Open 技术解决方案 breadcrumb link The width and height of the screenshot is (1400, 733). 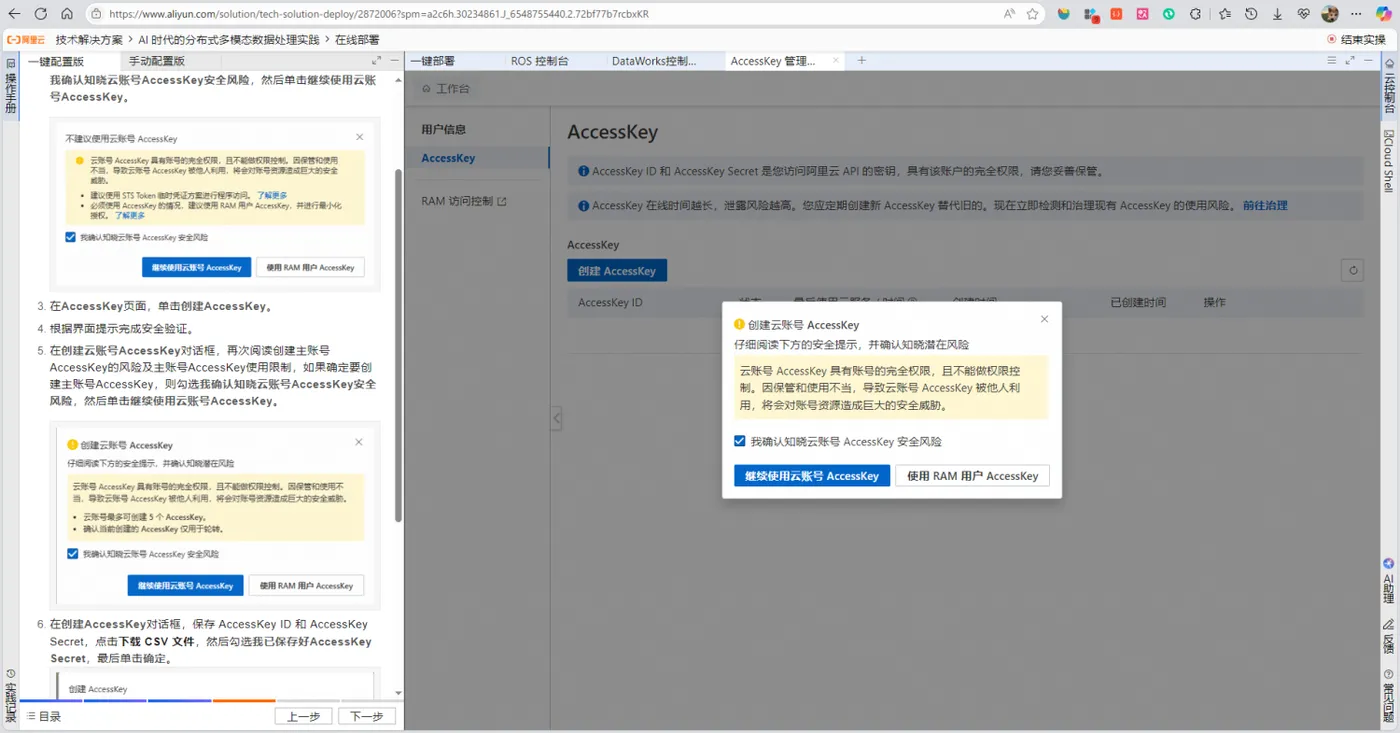pos(89,40)
